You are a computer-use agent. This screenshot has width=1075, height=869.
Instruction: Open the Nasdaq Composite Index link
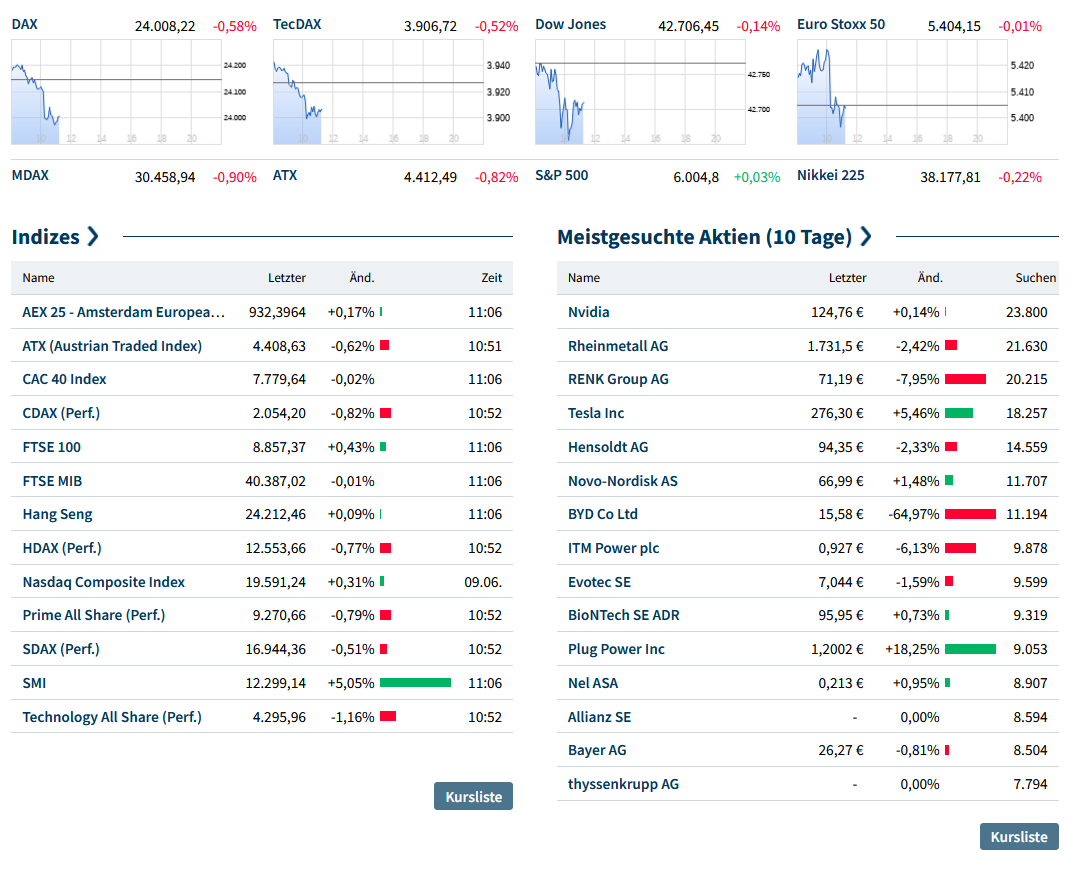(104, 583)
